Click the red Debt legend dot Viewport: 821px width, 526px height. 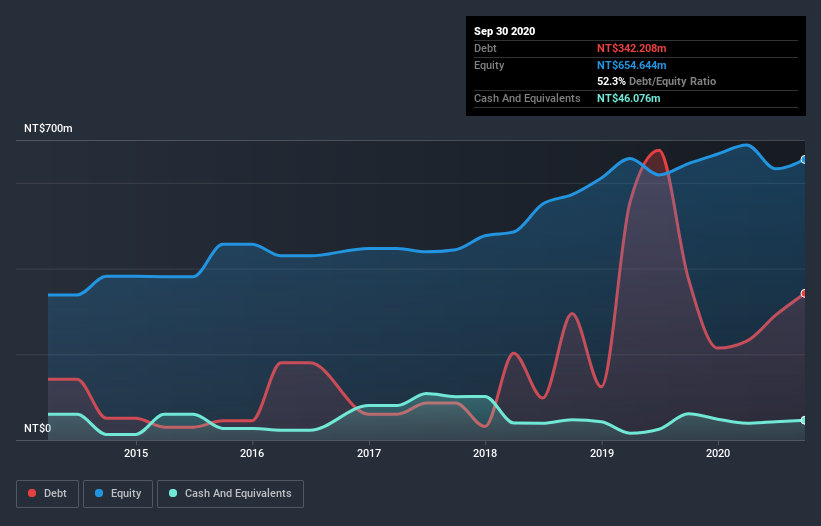coord(32,493)
